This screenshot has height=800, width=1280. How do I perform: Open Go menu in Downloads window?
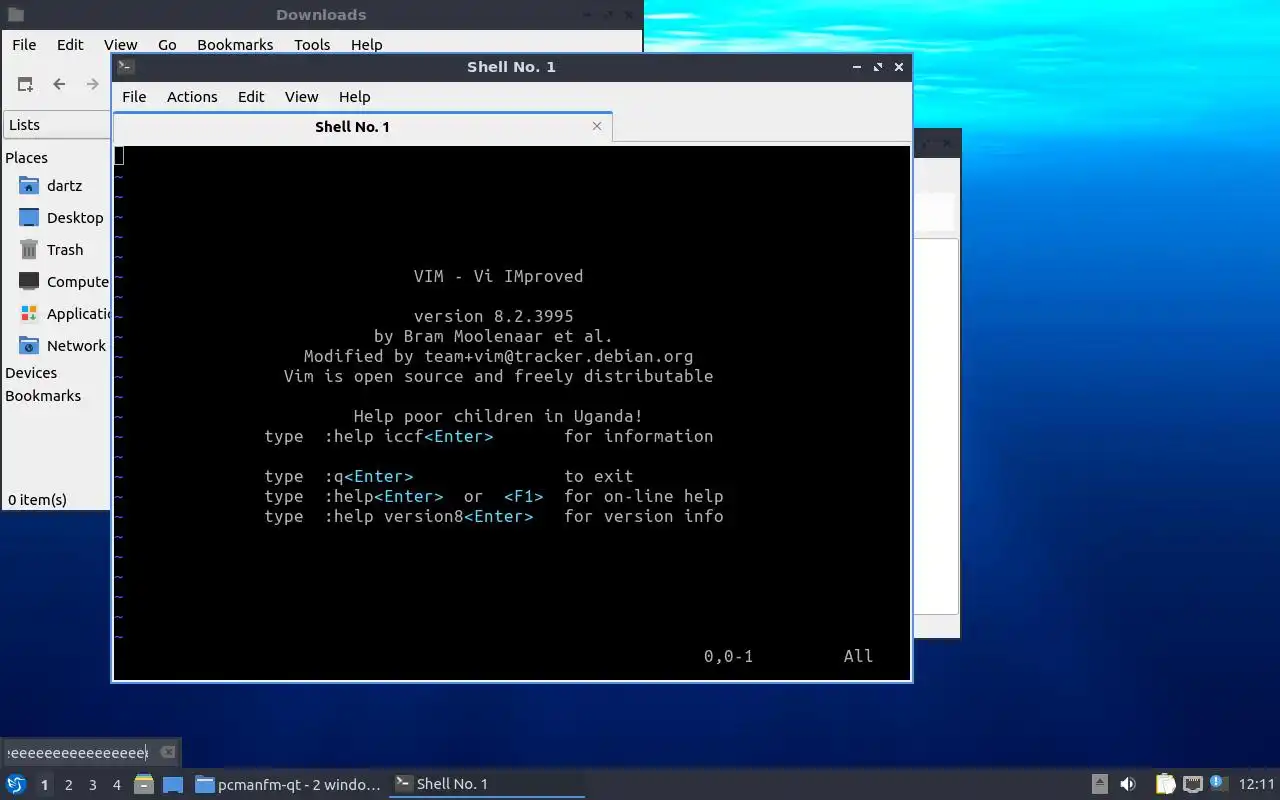(x=167, y=44)
